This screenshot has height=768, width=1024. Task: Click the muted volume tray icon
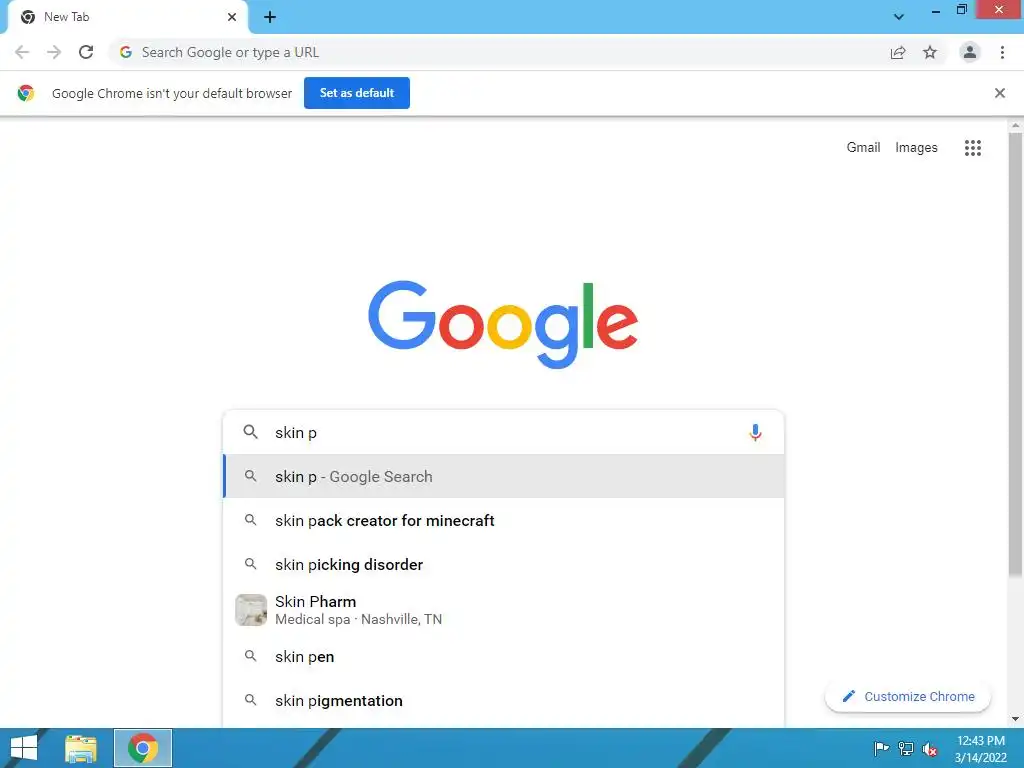pos(929,749)
